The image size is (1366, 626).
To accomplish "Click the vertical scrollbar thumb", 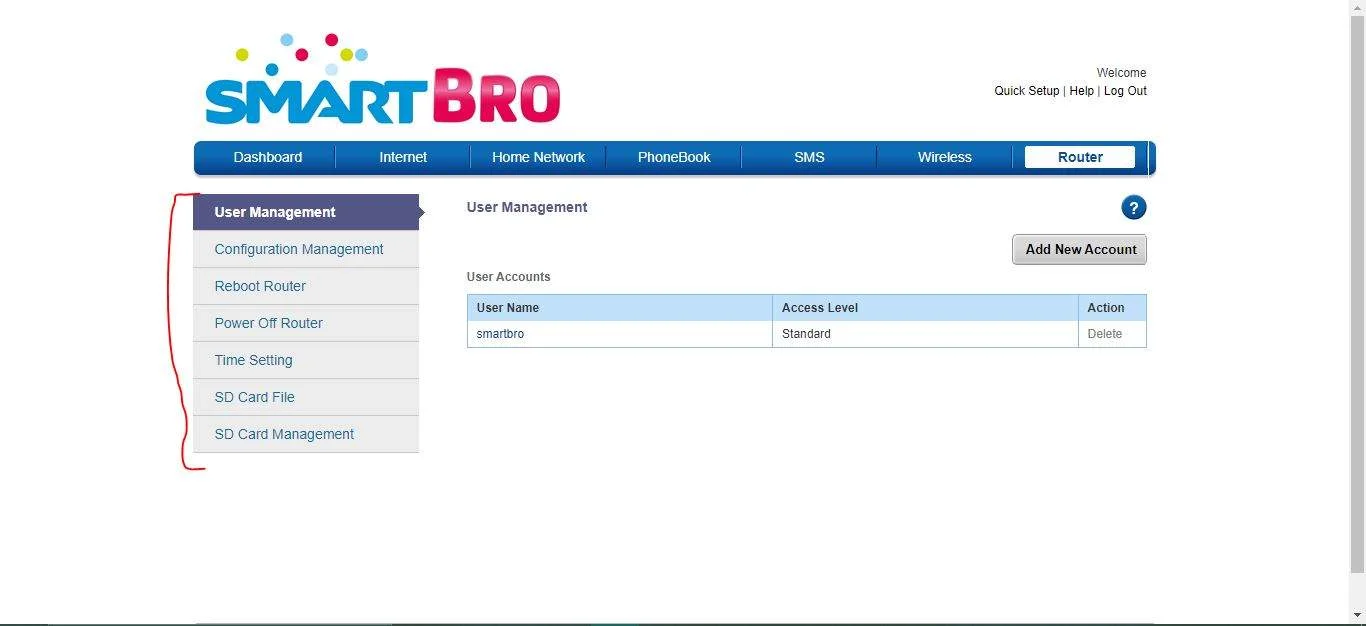I will pos(1358,295).
